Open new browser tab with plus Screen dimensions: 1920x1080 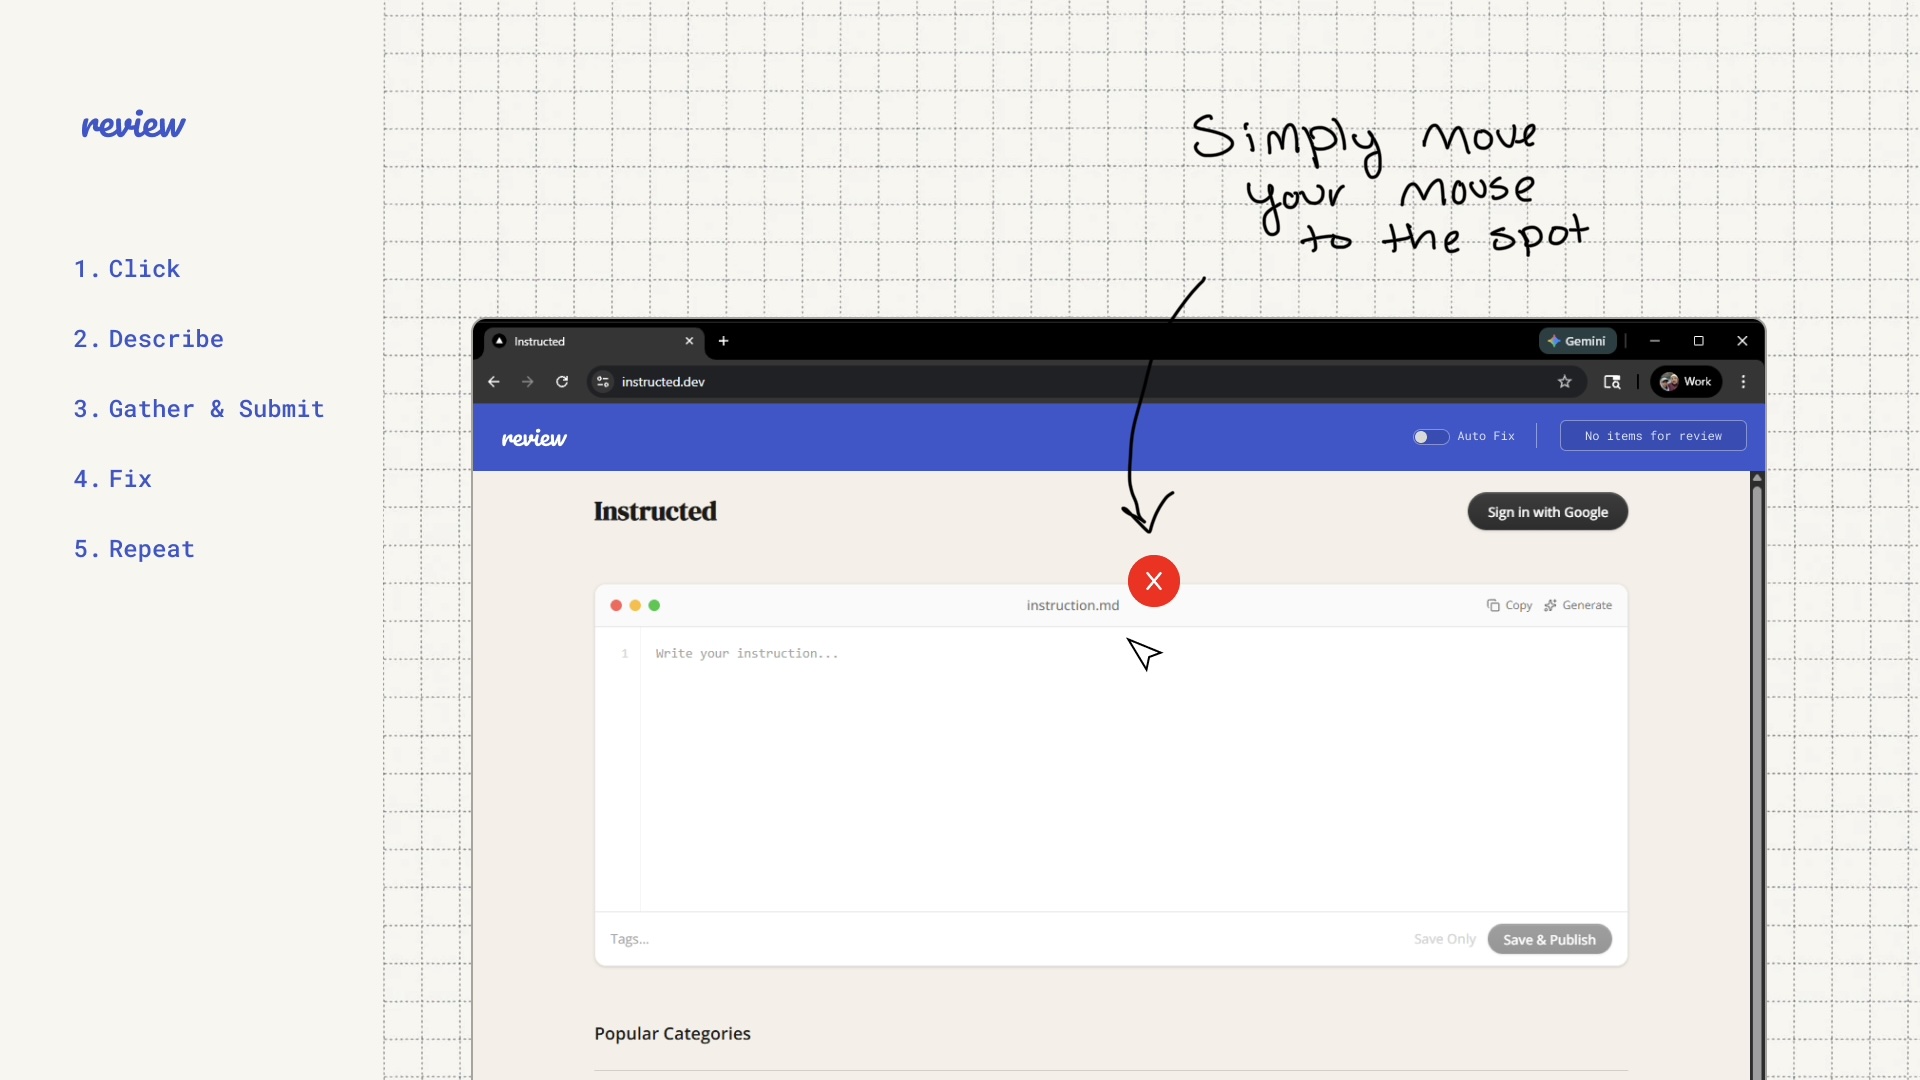(x=723, y=341)
